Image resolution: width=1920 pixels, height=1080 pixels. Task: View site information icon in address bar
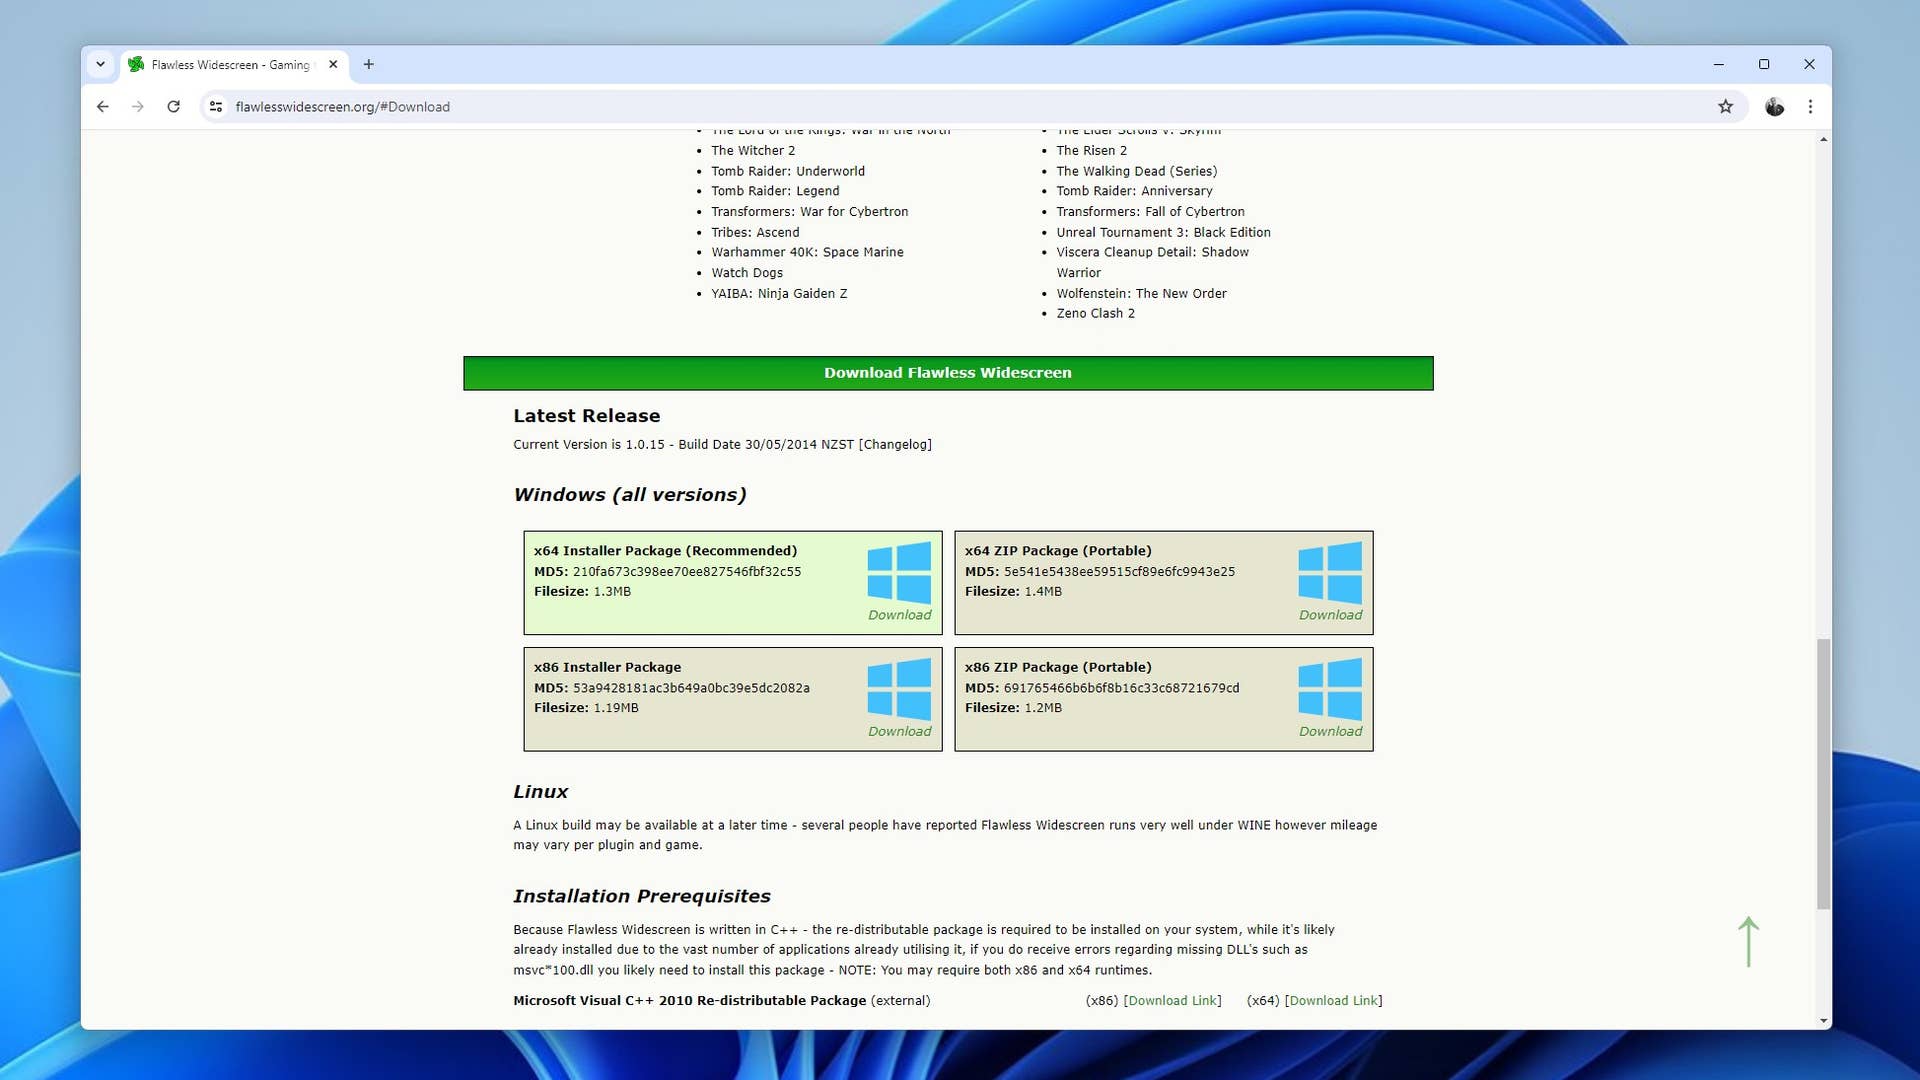(x=216, y=107)
